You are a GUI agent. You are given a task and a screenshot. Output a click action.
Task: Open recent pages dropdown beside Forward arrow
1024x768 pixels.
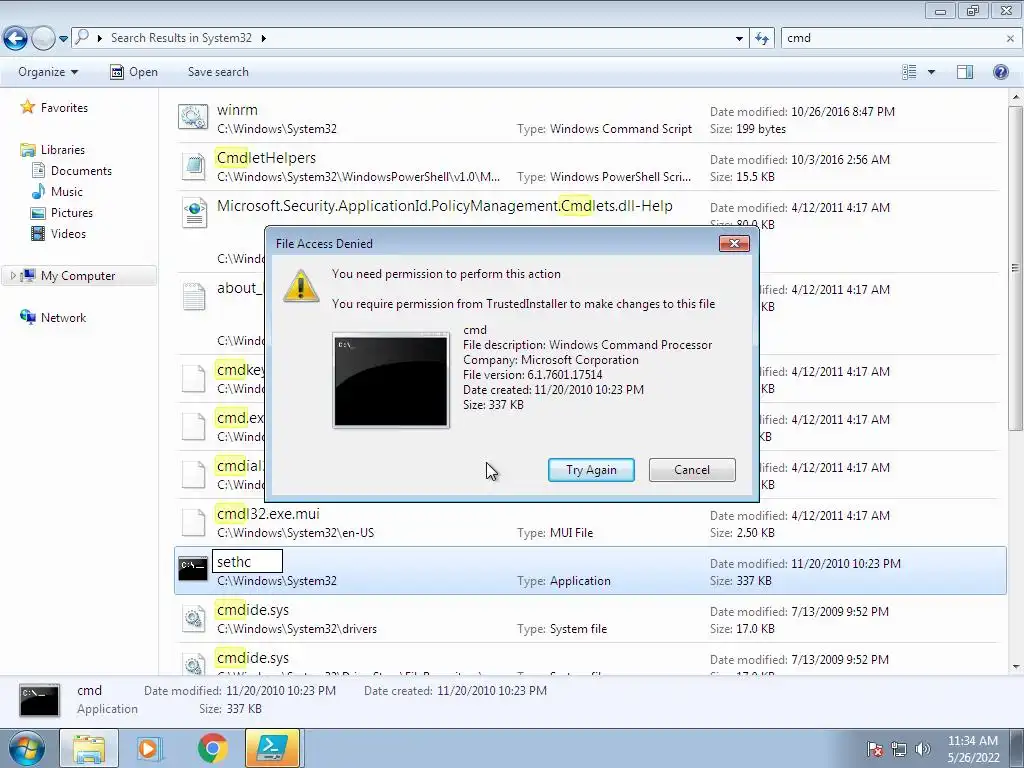point(63,39)
